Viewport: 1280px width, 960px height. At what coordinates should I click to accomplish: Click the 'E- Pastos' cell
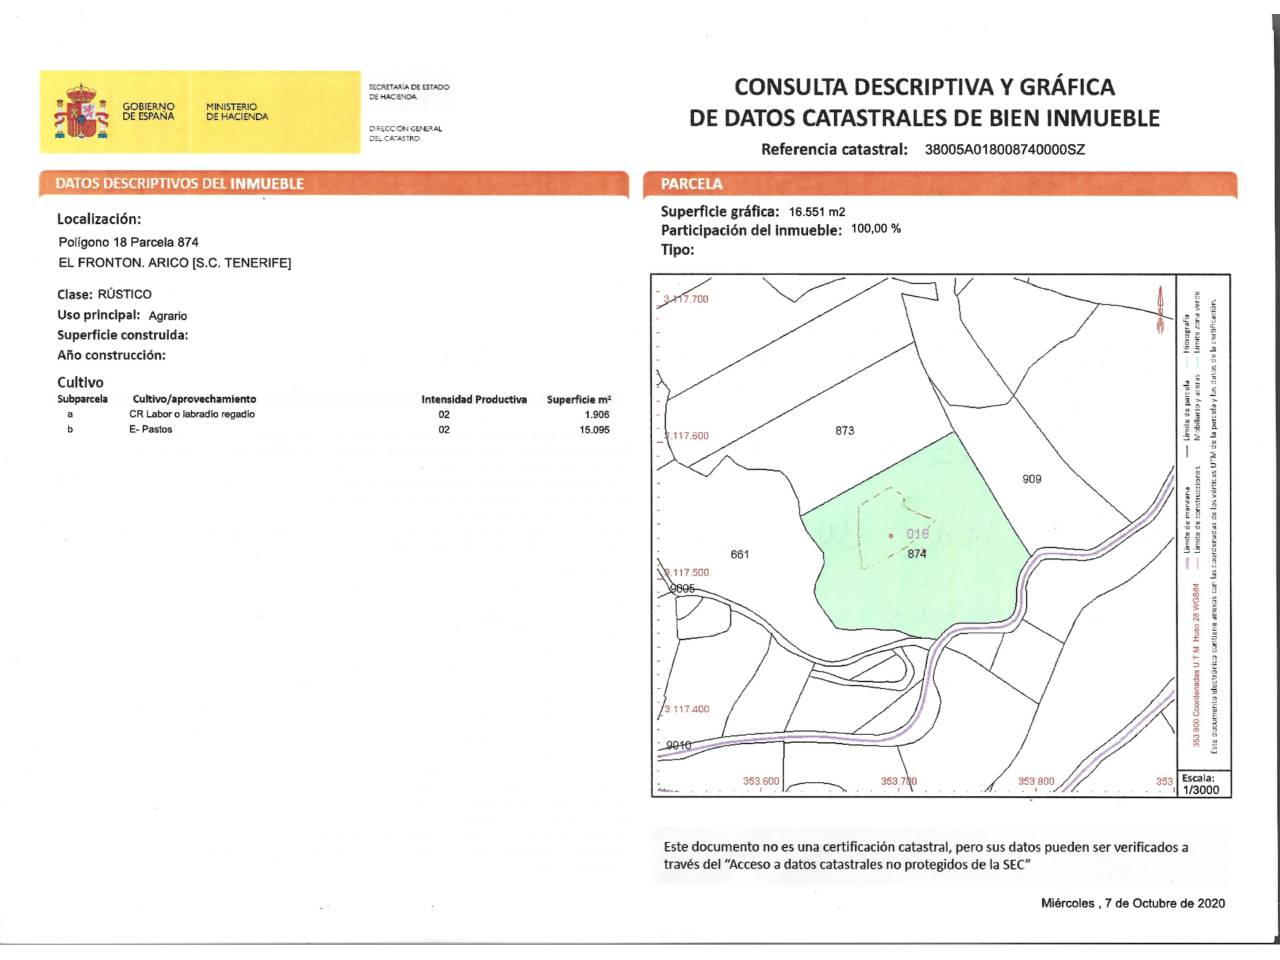tap(150, 429)
